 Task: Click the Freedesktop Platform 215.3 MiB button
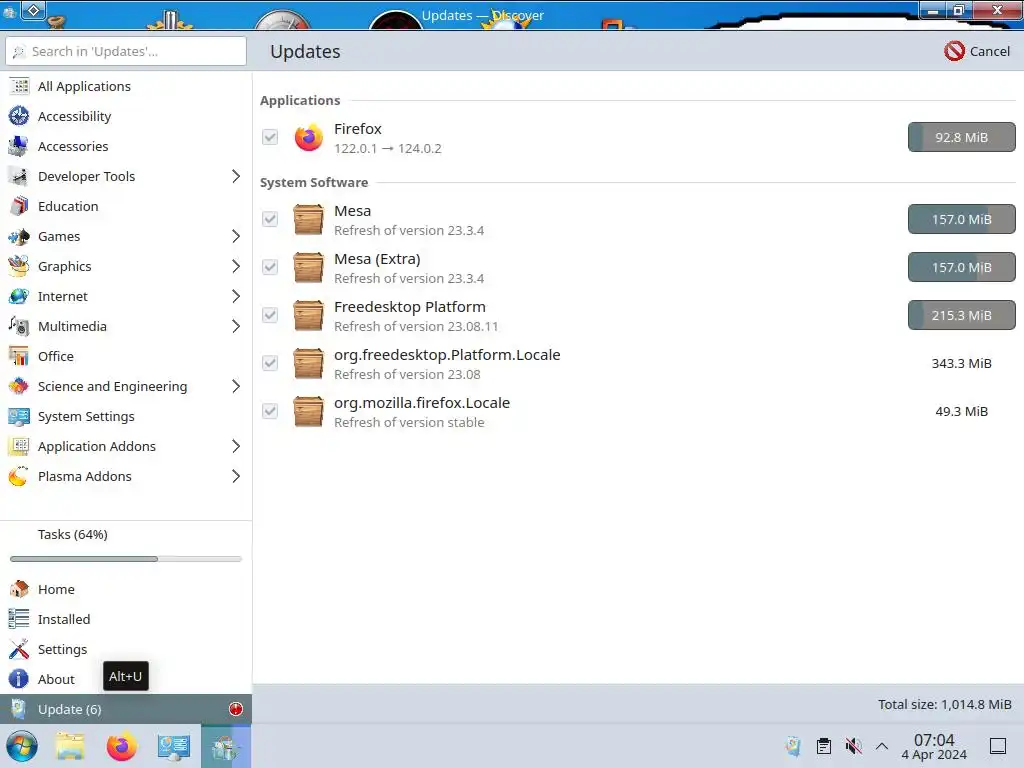pos(961,315)
